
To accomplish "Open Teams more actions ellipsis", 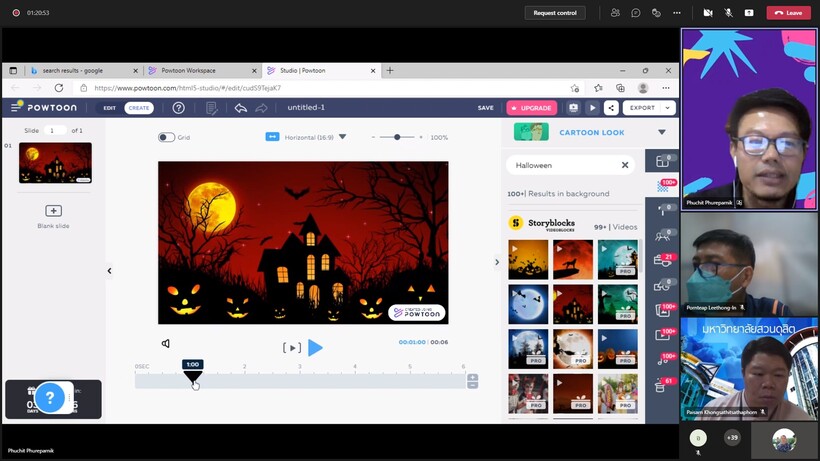I will (x=677, y=13).
